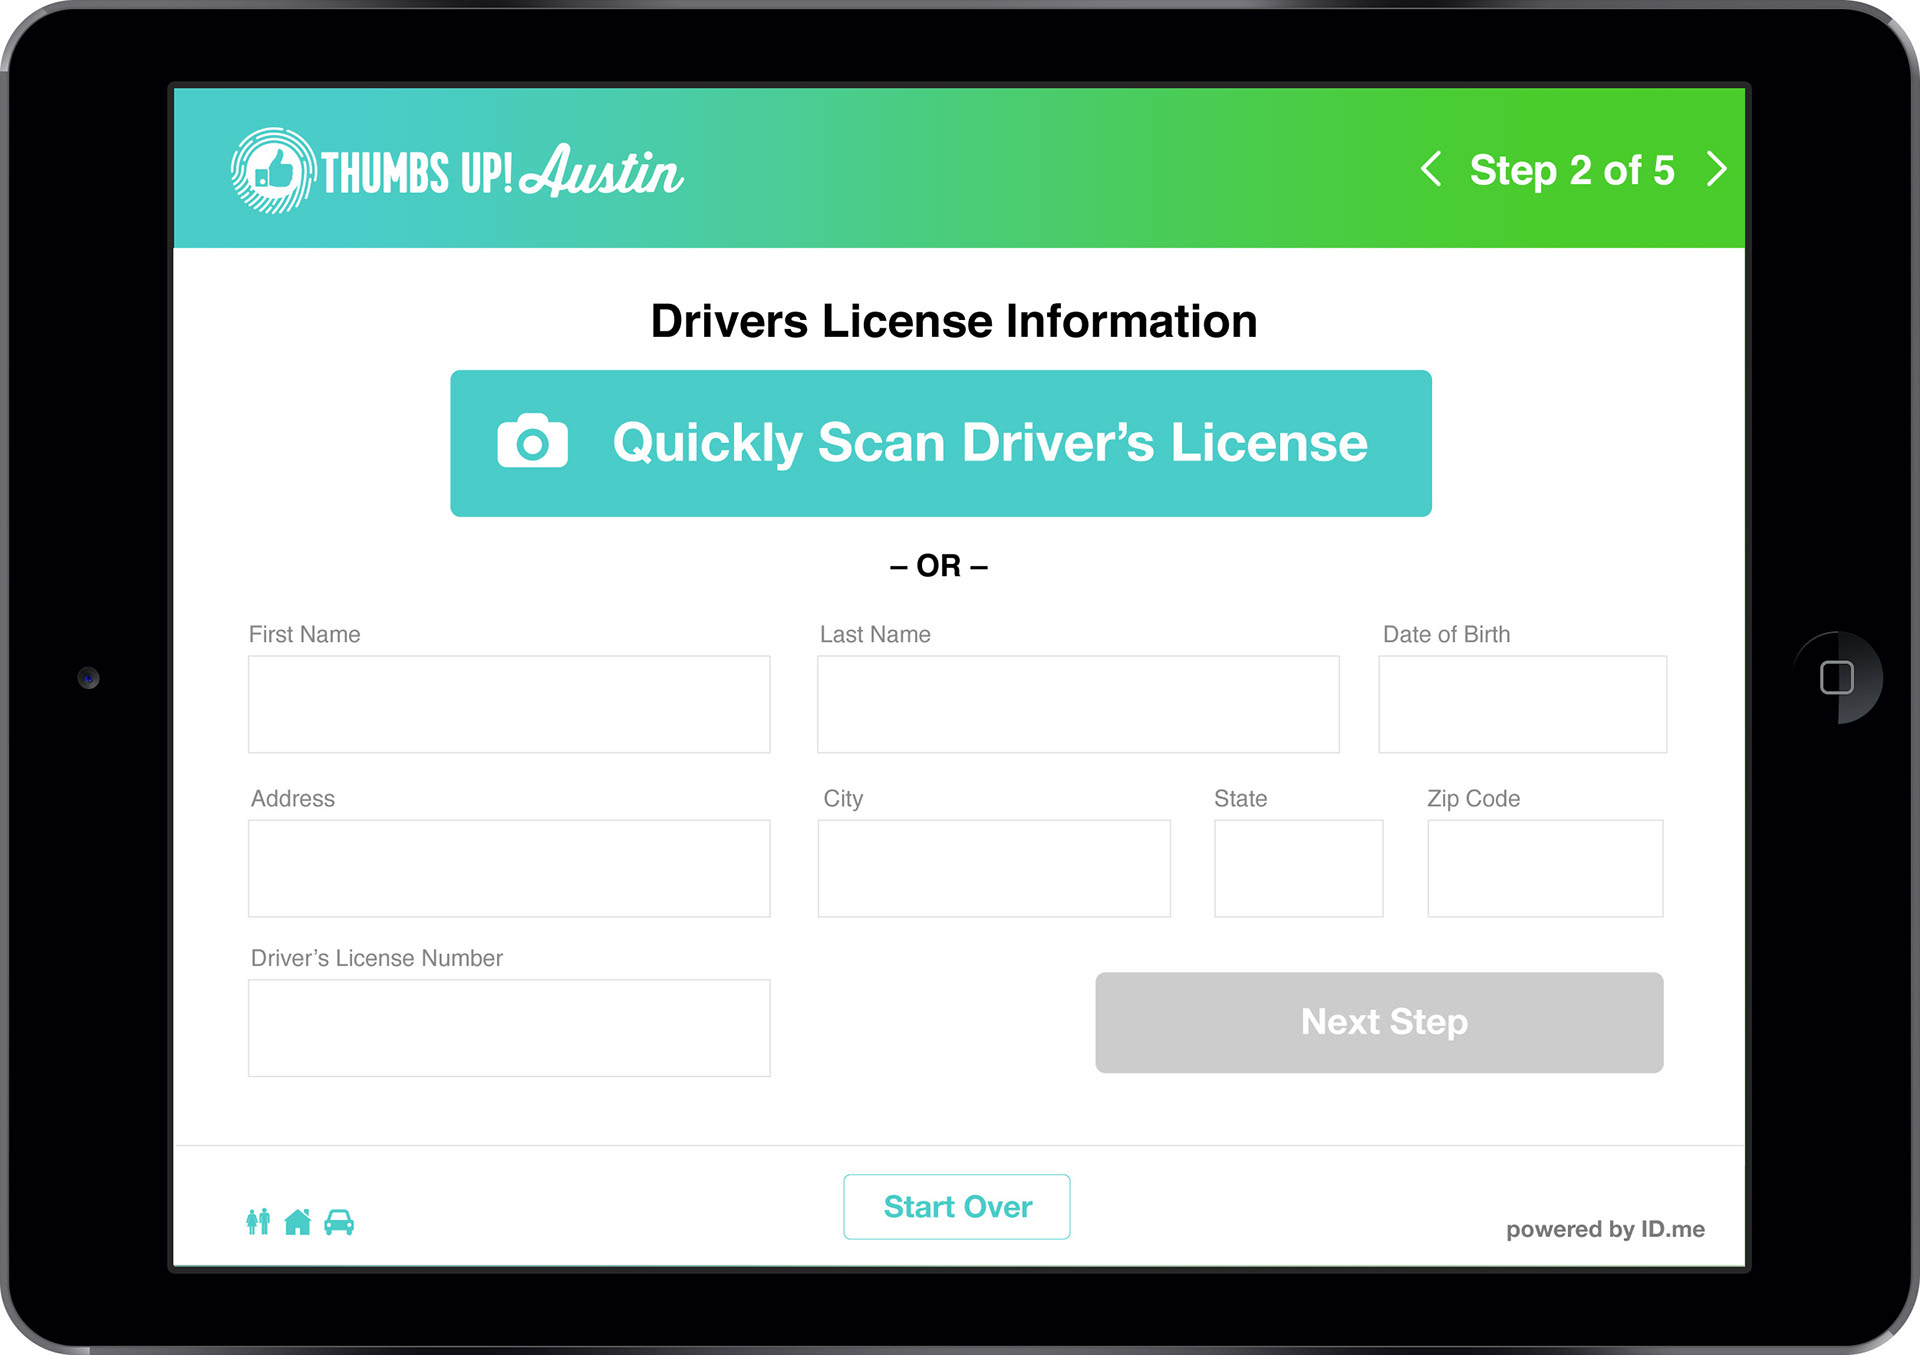Click the camera icon on scan button

point(532,441)
